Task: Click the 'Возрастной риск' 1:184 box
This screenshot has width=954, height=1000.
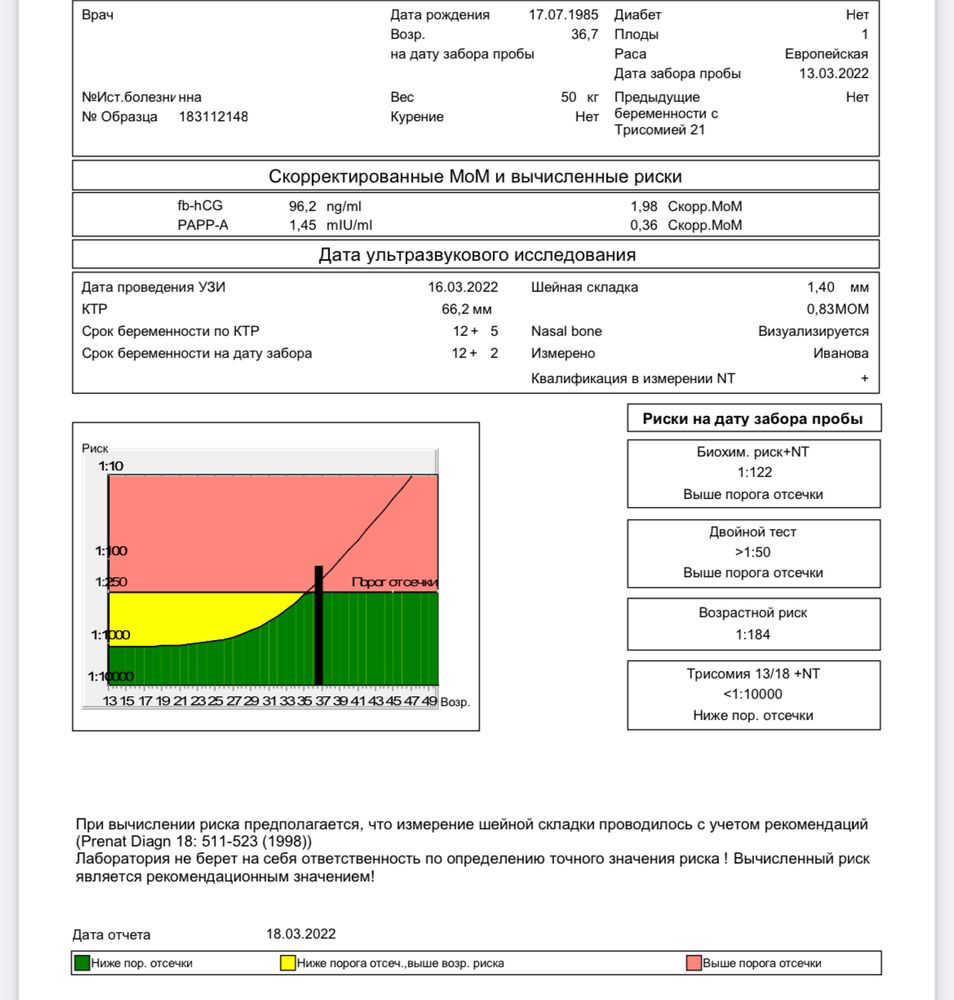Action: (x=753, y=624)
